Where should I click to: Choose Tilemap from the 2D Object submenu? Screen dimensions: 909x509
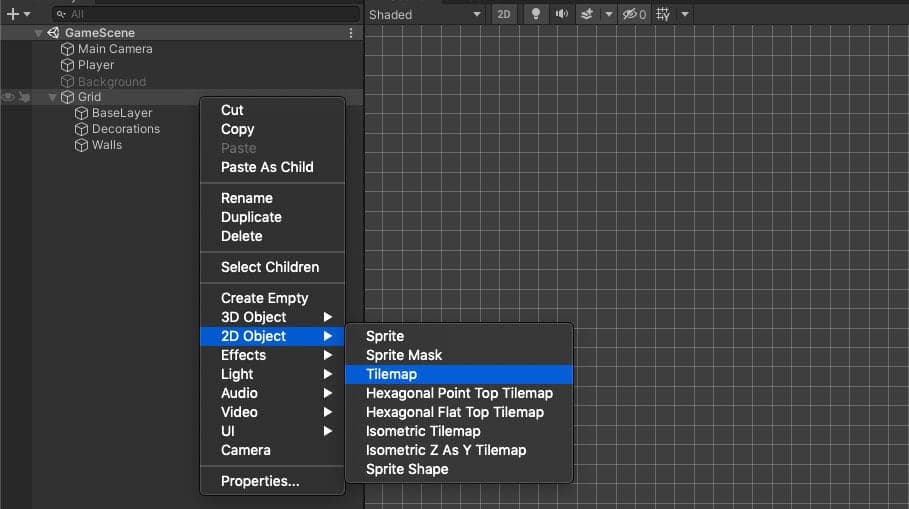[391, 374]
